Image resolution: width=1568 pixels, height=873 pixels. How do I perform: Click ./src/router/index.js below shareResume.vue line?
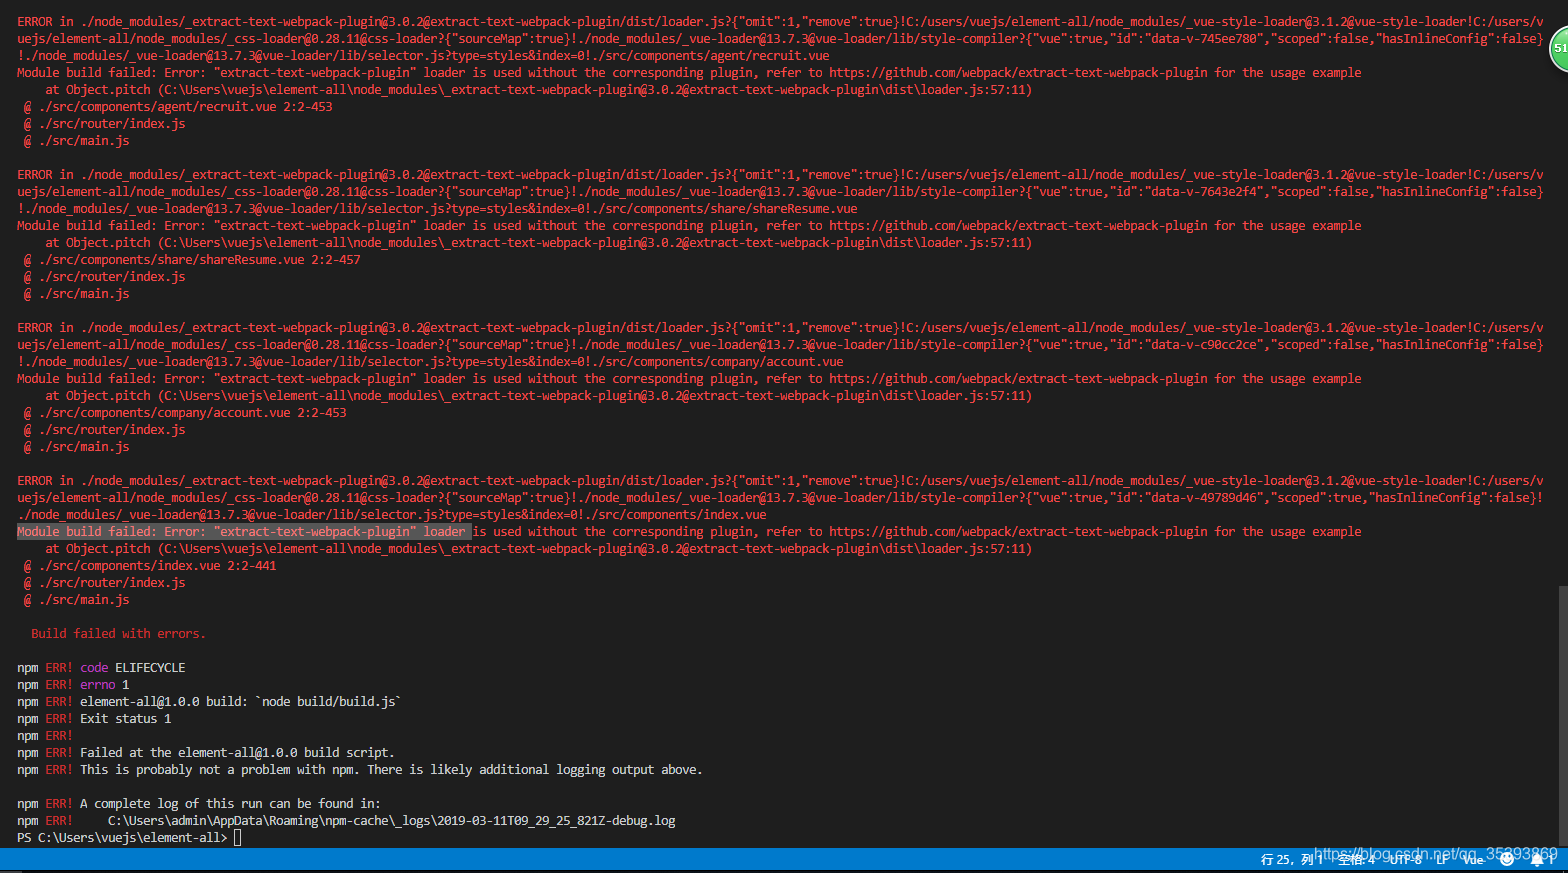click(x=112, y=277)
